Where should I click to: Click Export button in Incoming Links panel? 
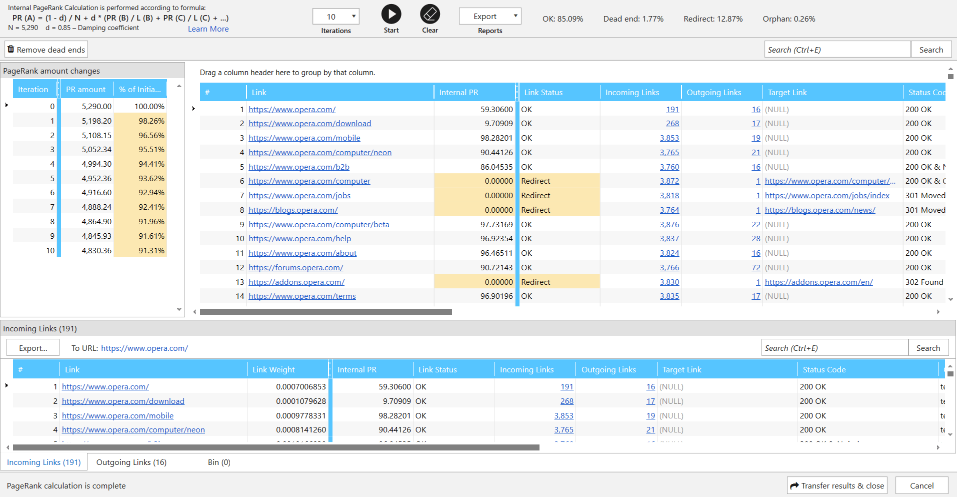click(x=33, y=348)
